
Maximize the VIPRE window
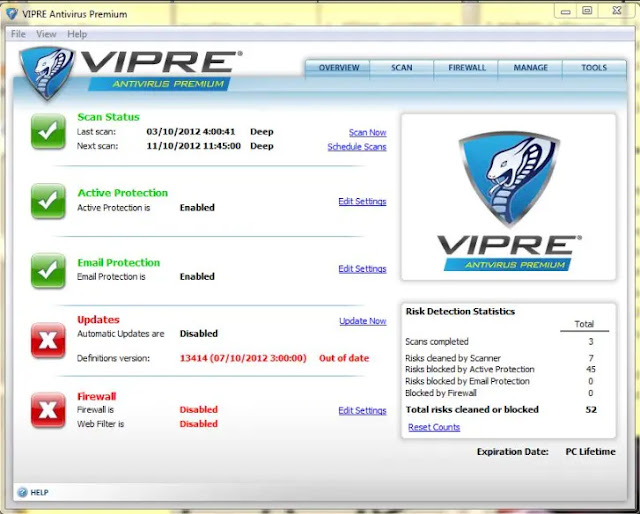click(x=587, y=11)
